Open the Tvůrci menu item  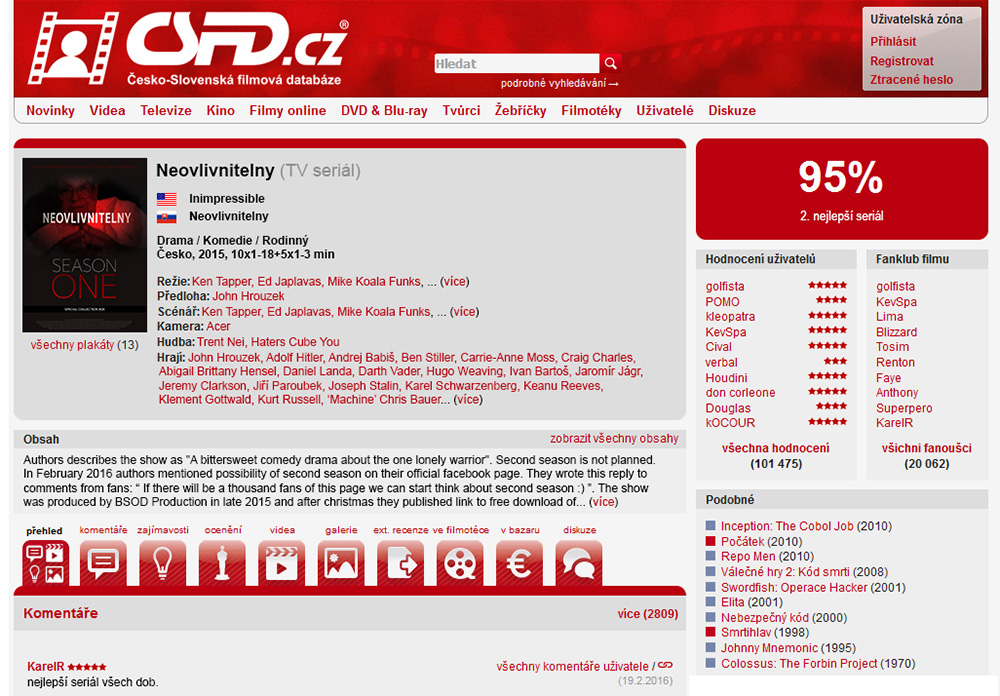click(461, 110)
